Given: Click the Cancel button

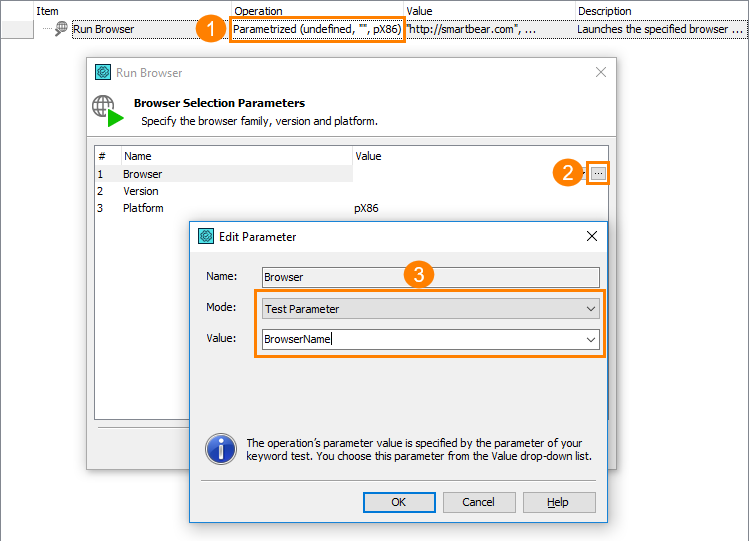Looking at the screenshot, I should click(479, 502).
